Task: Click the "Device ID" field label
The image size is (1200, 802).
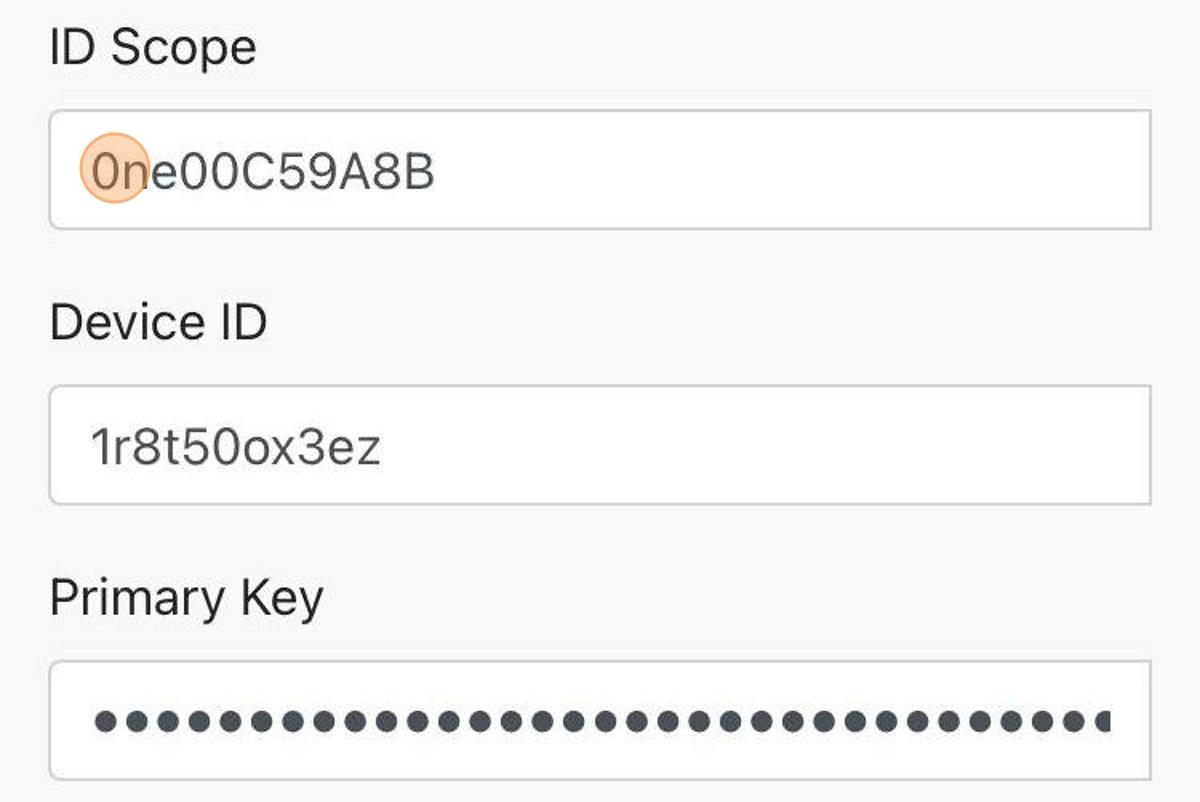Action: [158, 323]
